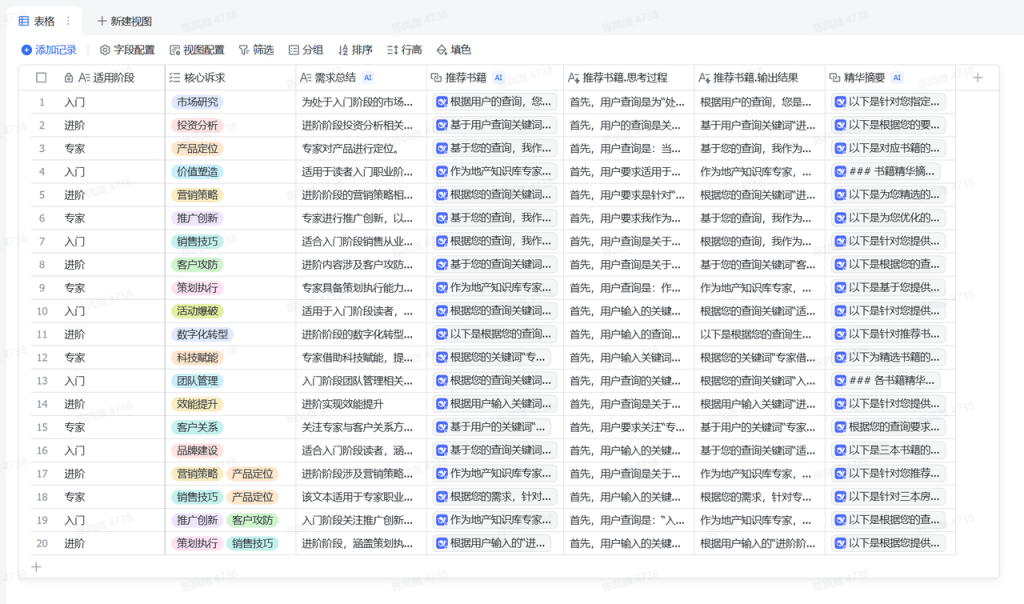Click the 推广创新 tag in row 6

coord(197,218)
